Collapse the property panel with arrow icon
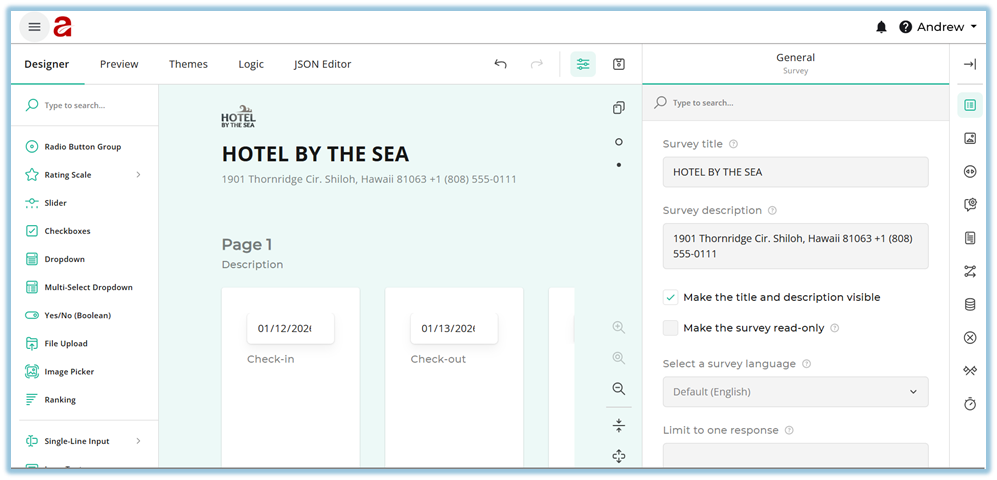The image size is (997, 480). point(969,65)
